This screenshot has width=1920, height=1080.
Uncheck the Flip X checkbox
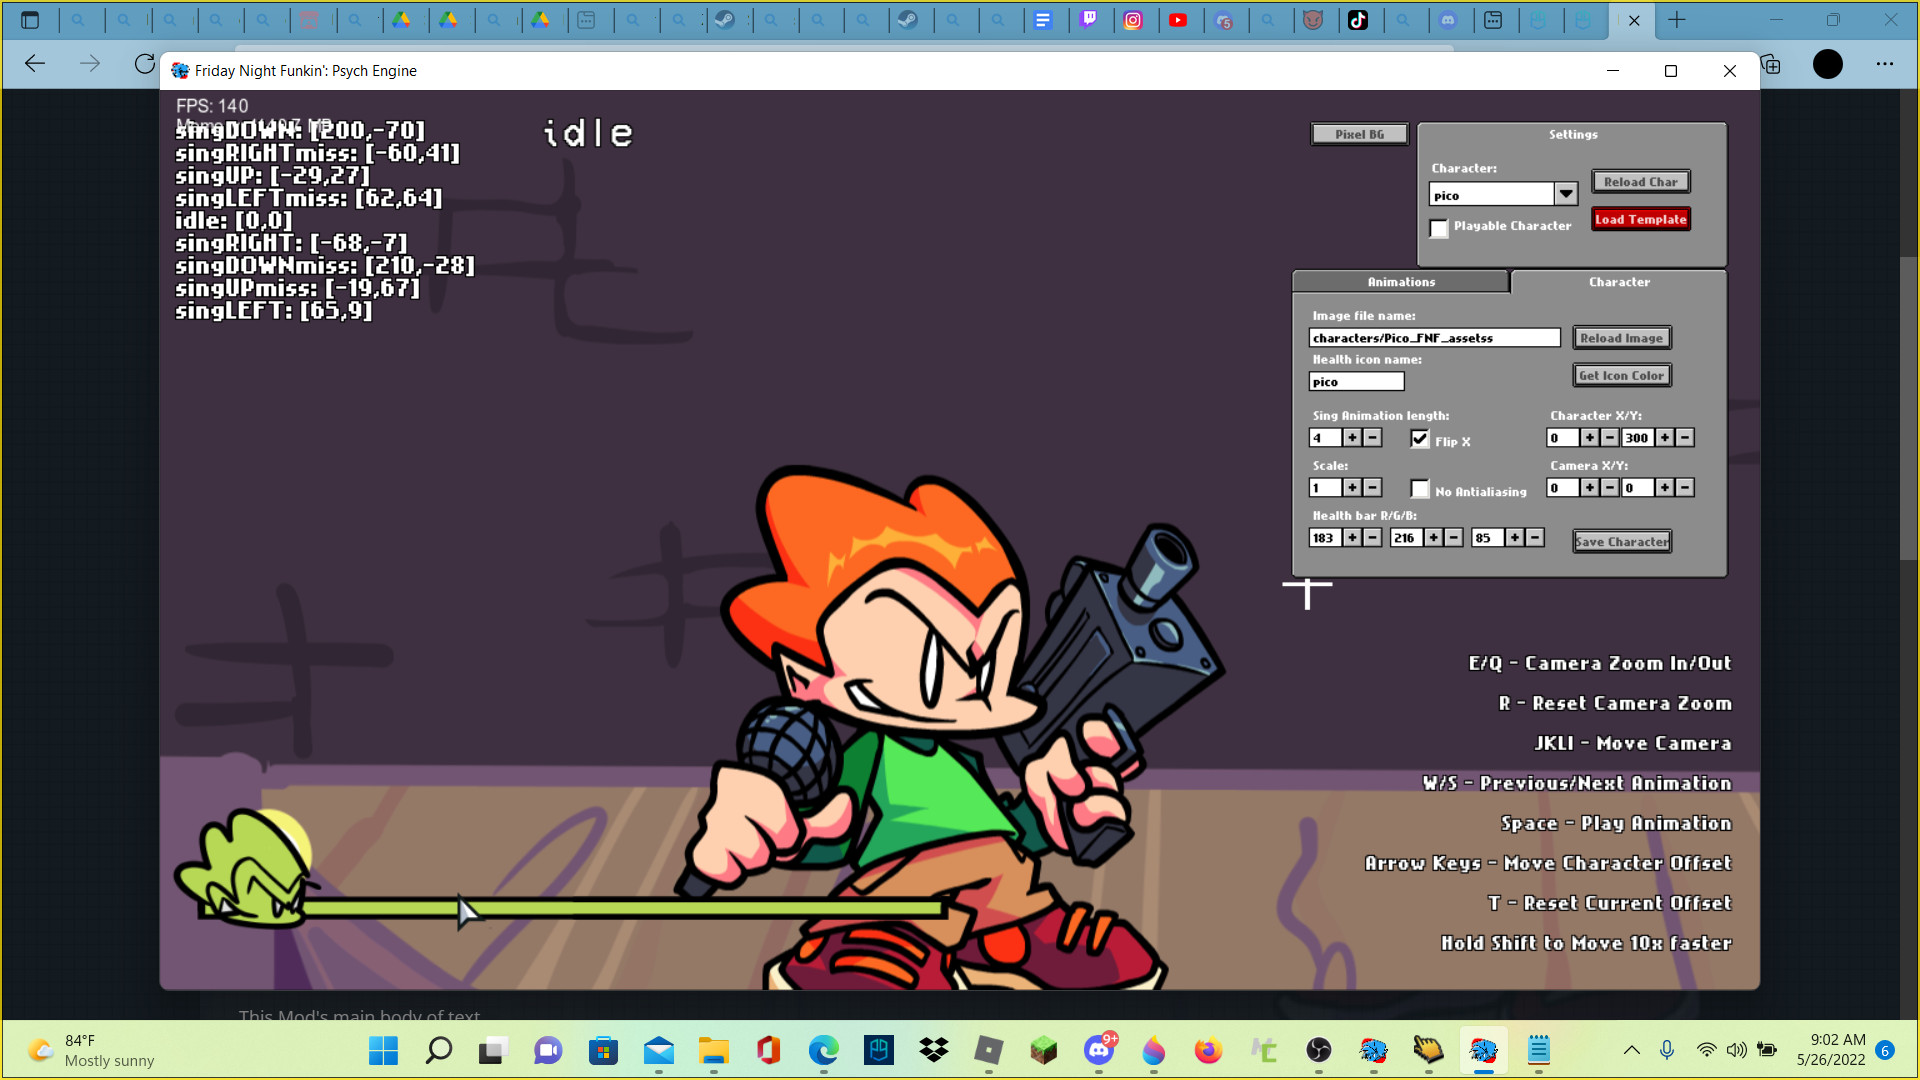[x=1420, y=438]
